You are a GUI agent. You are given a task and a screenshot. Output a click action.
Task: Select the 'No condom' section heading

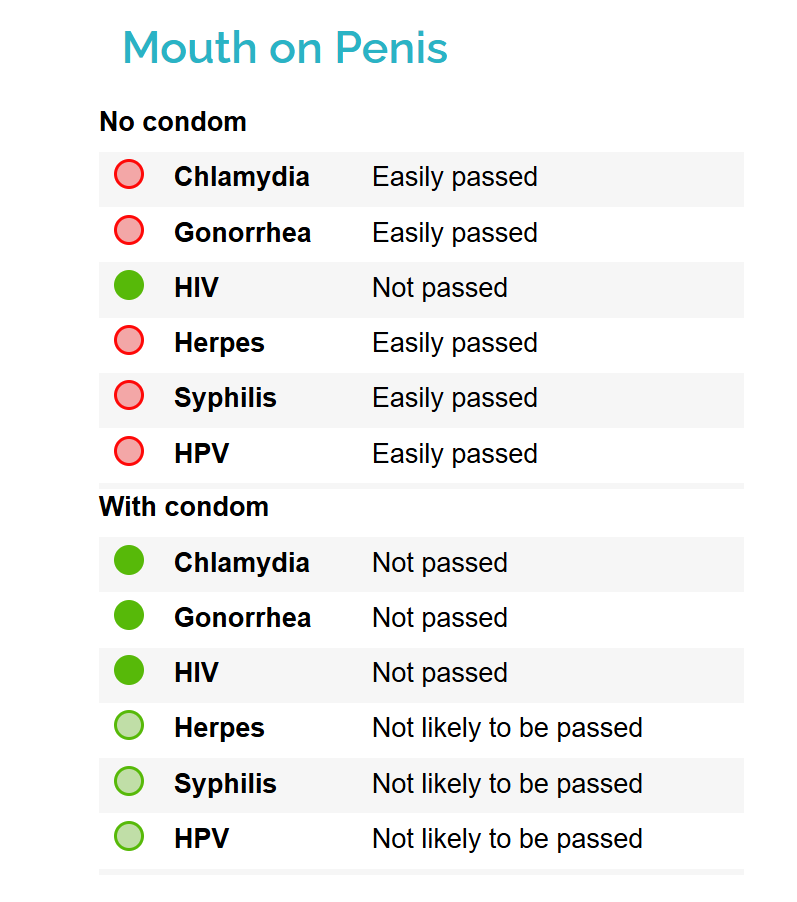tap(173, 122)
